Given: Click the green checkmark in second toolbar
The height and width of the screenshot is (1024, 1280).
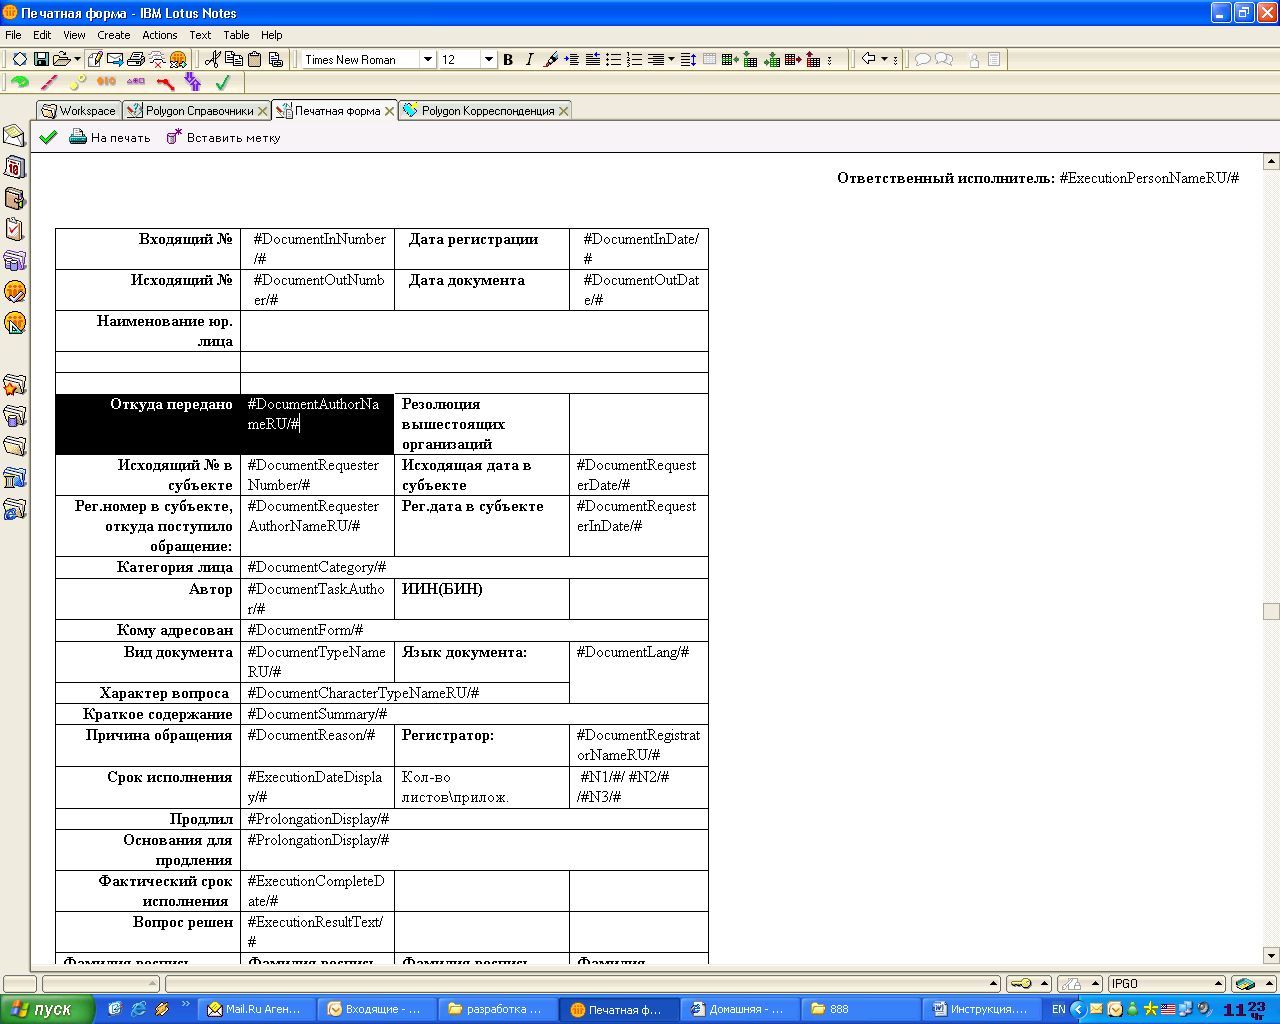Looking at the screenshot, I should [223, 83].
